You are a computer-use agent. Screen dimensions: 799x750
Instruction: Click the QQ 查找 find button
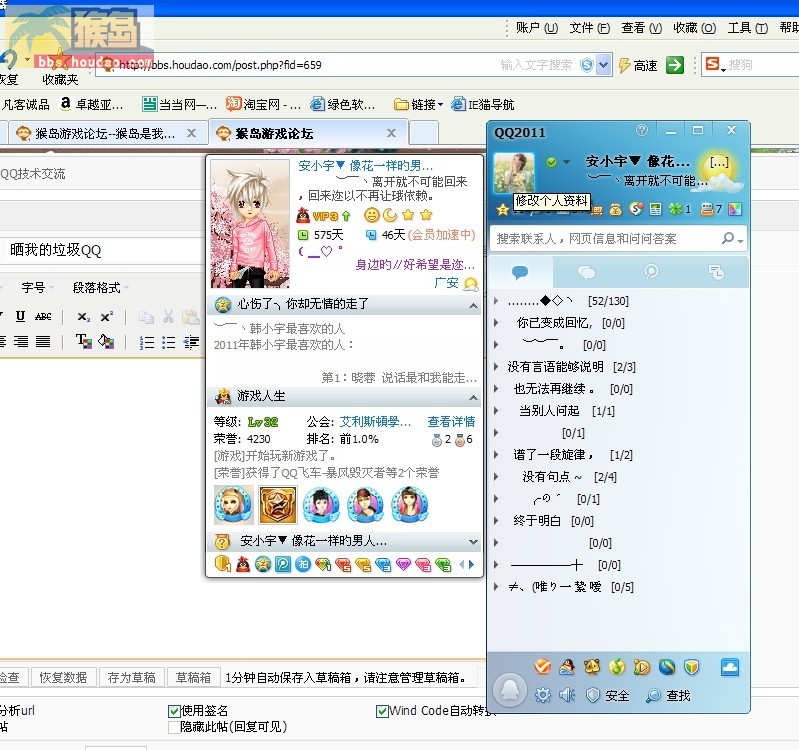point(668,695)
